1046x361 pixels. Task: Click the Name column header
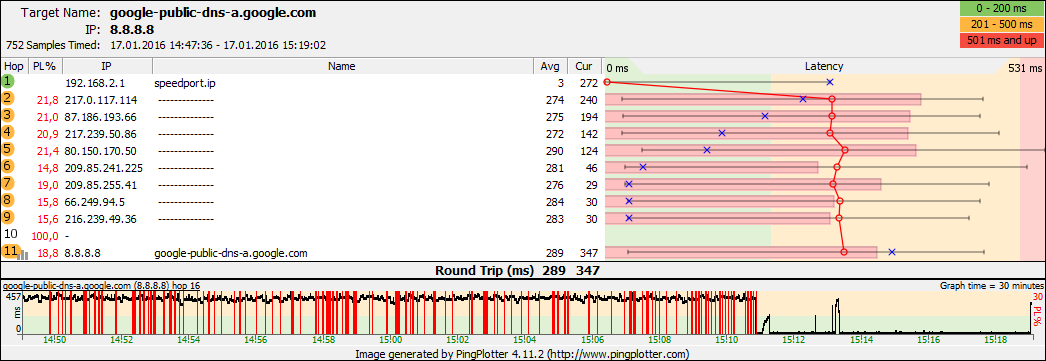tap(343, 66)
